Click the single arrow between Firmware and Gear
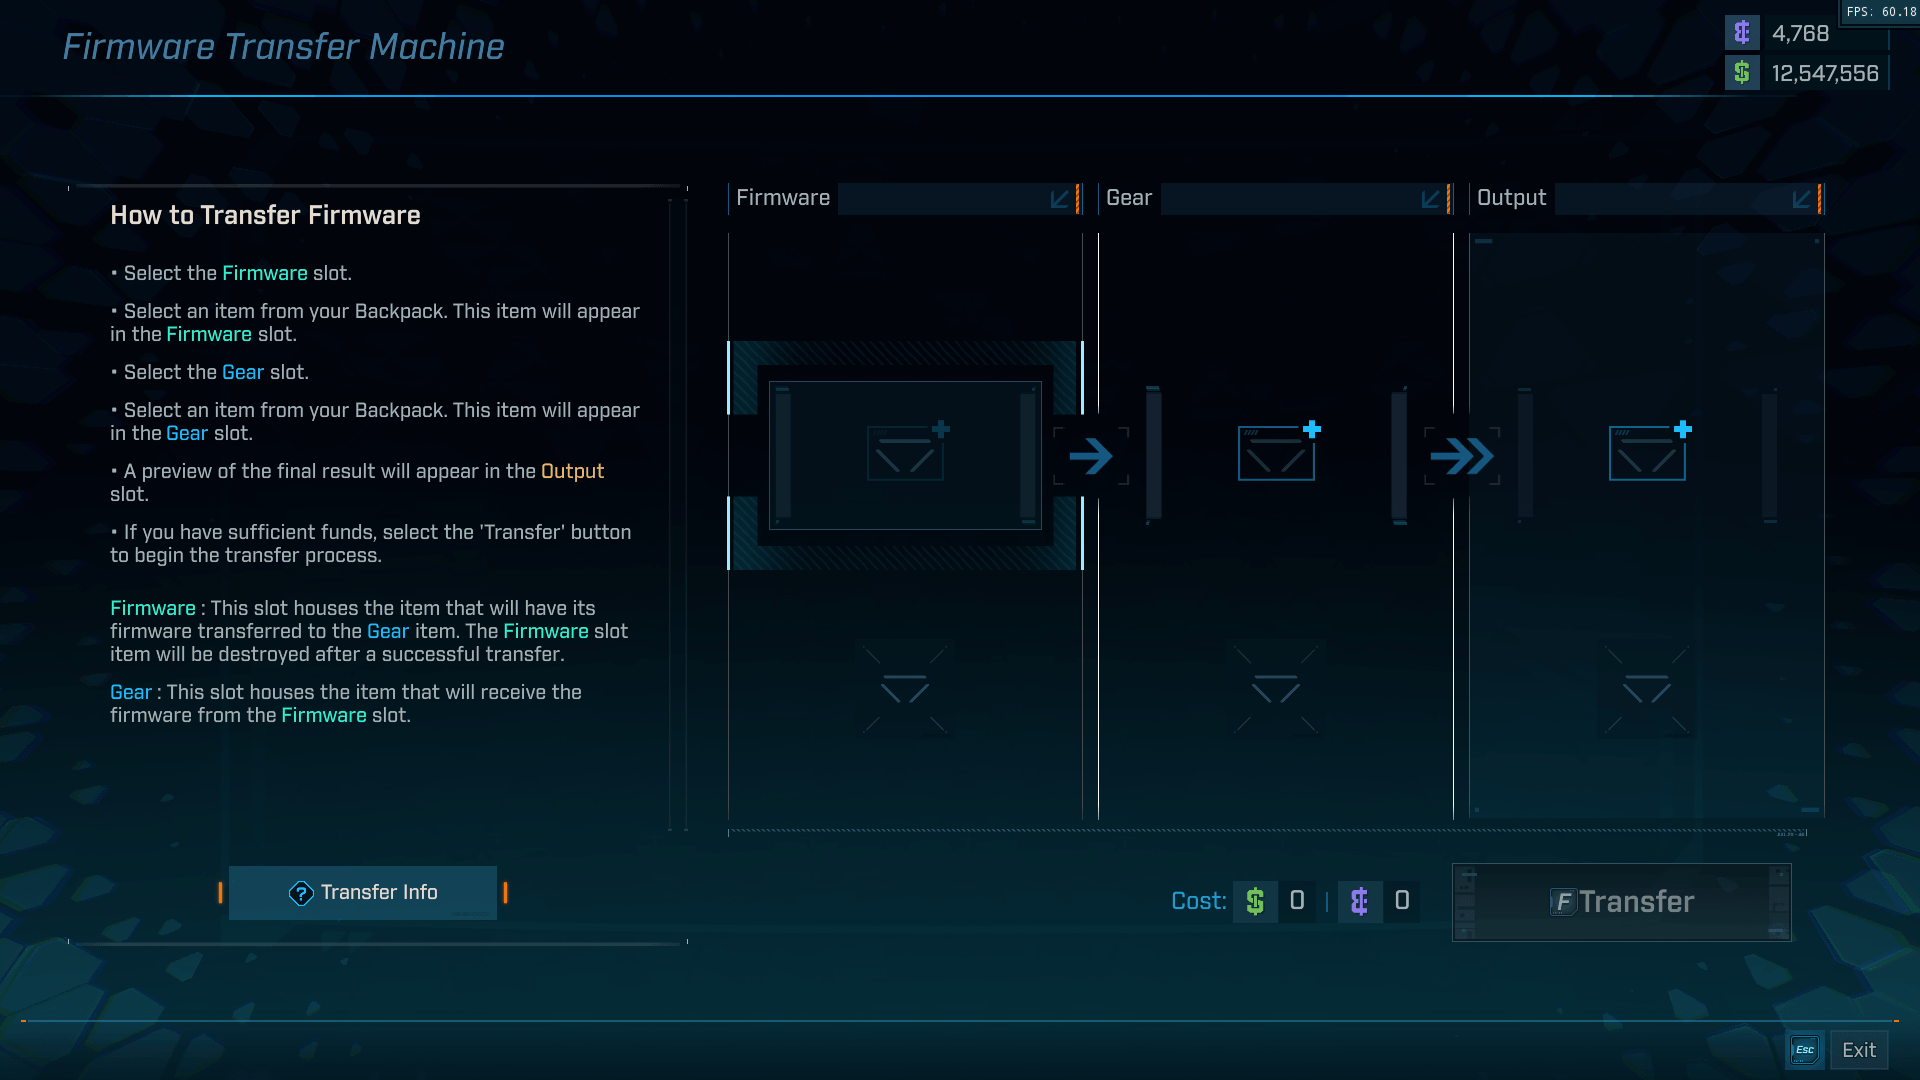1920x1080 pixels. (1091, 456)
